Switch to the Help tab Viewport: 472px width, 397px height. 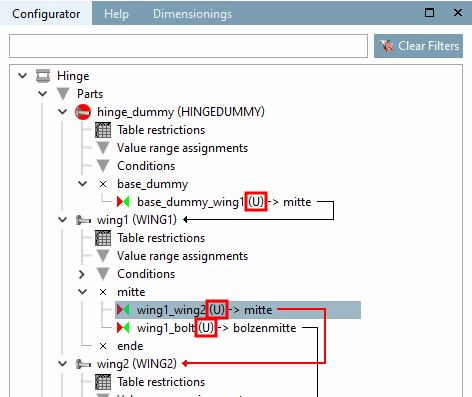click(x=116, y=14)
